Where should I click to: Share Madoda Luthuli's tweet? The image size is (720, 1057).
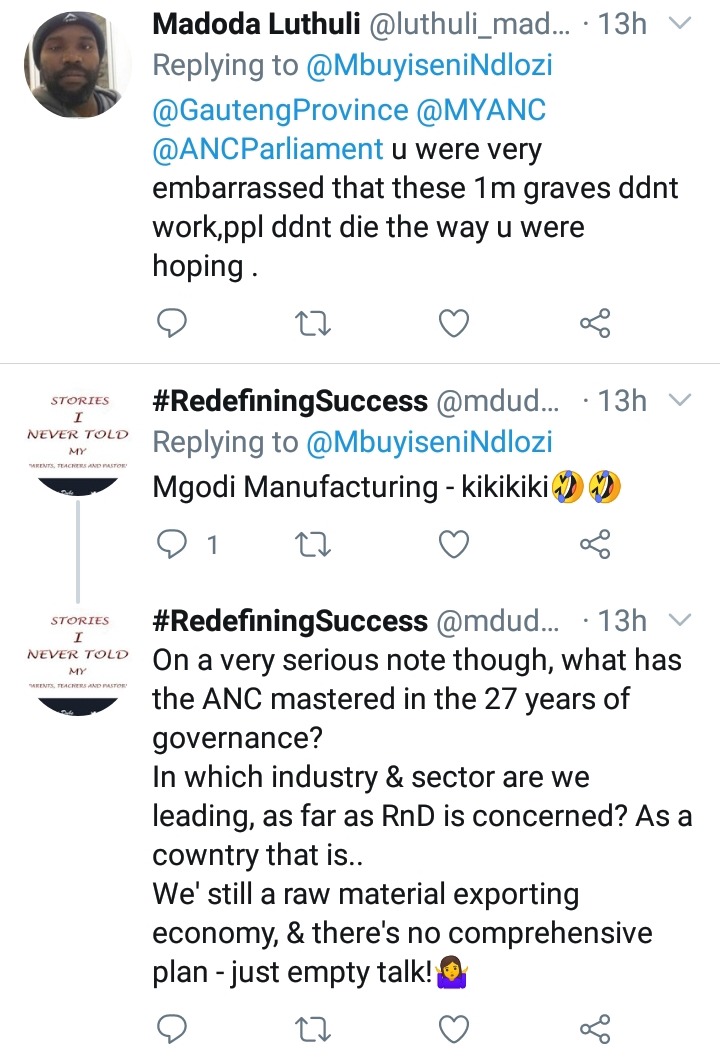595,324
